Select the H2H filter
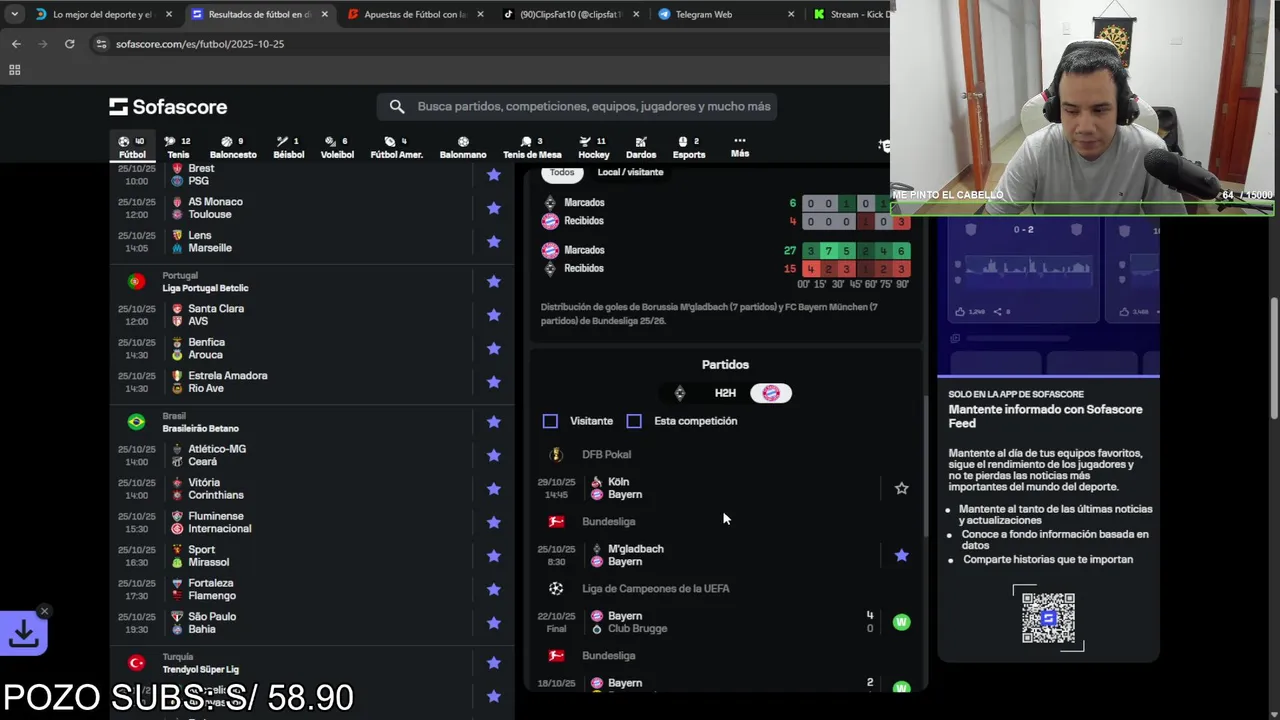This screenshot has width=1280, height=720. (725, 393)
